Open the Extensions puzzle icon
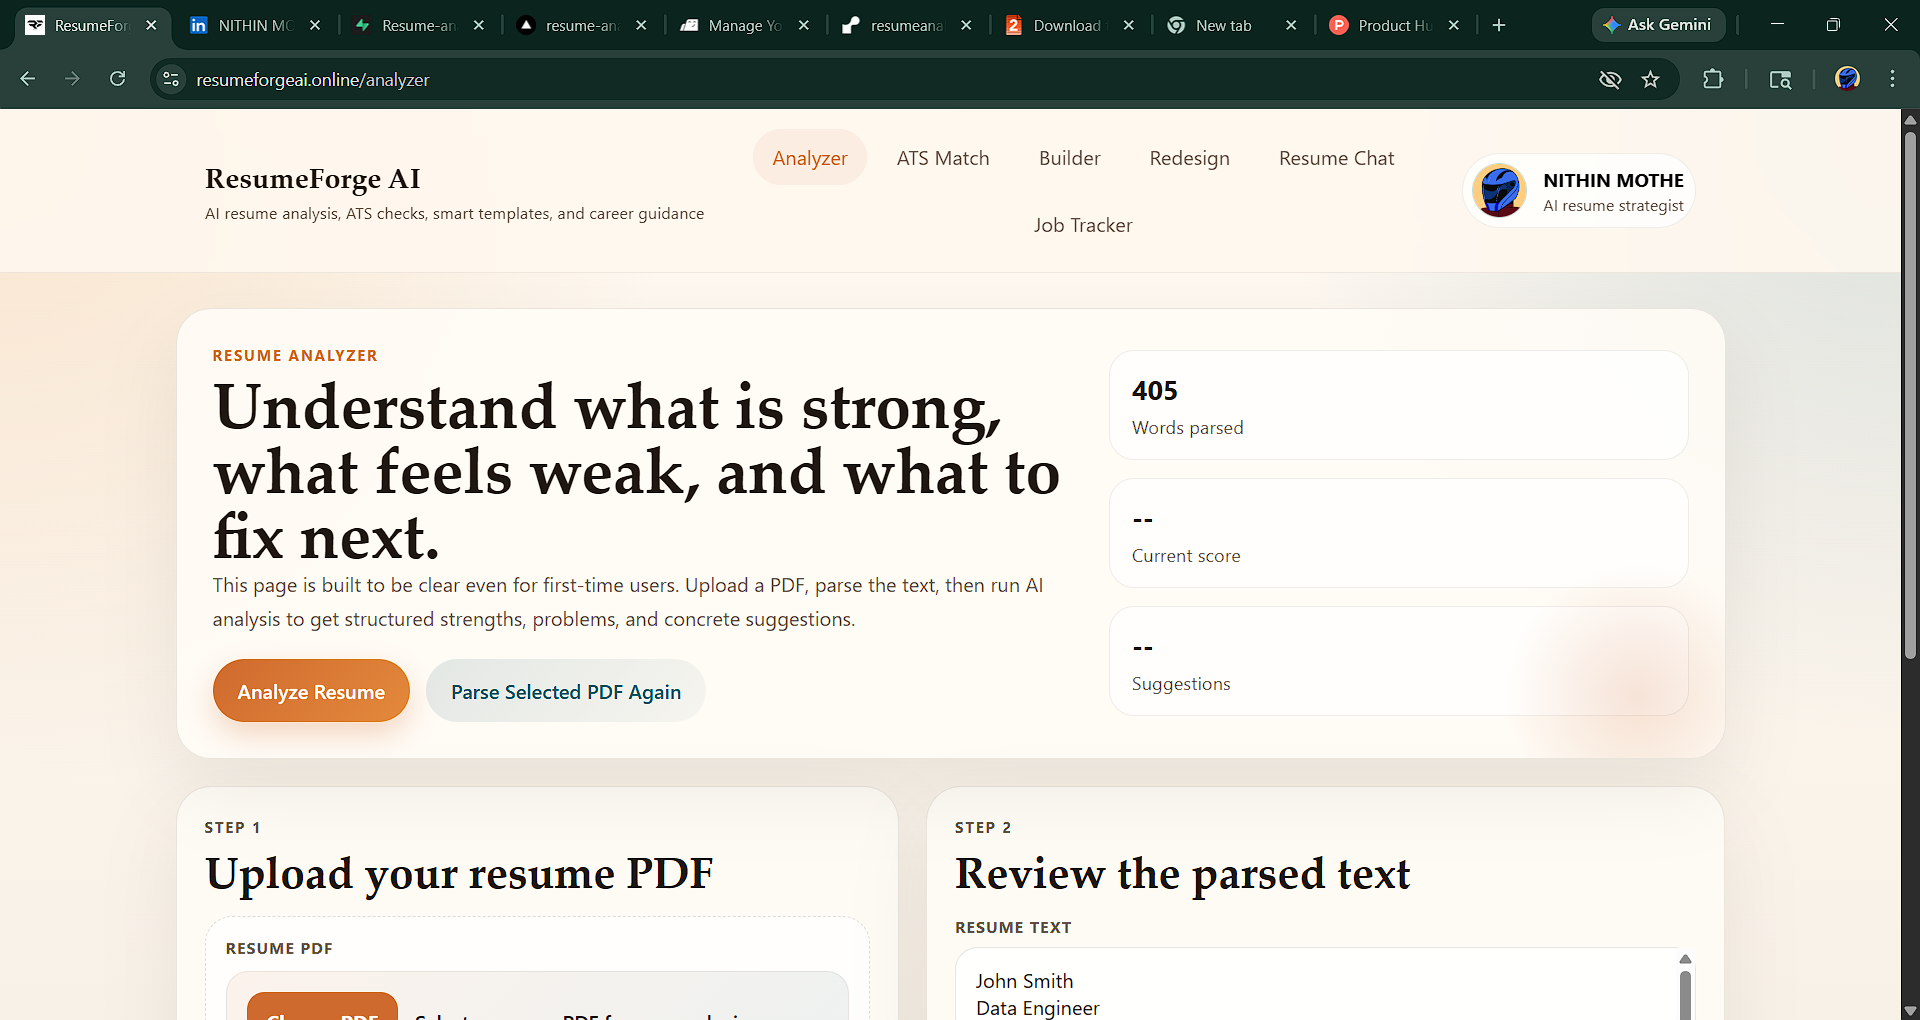 1713,79
